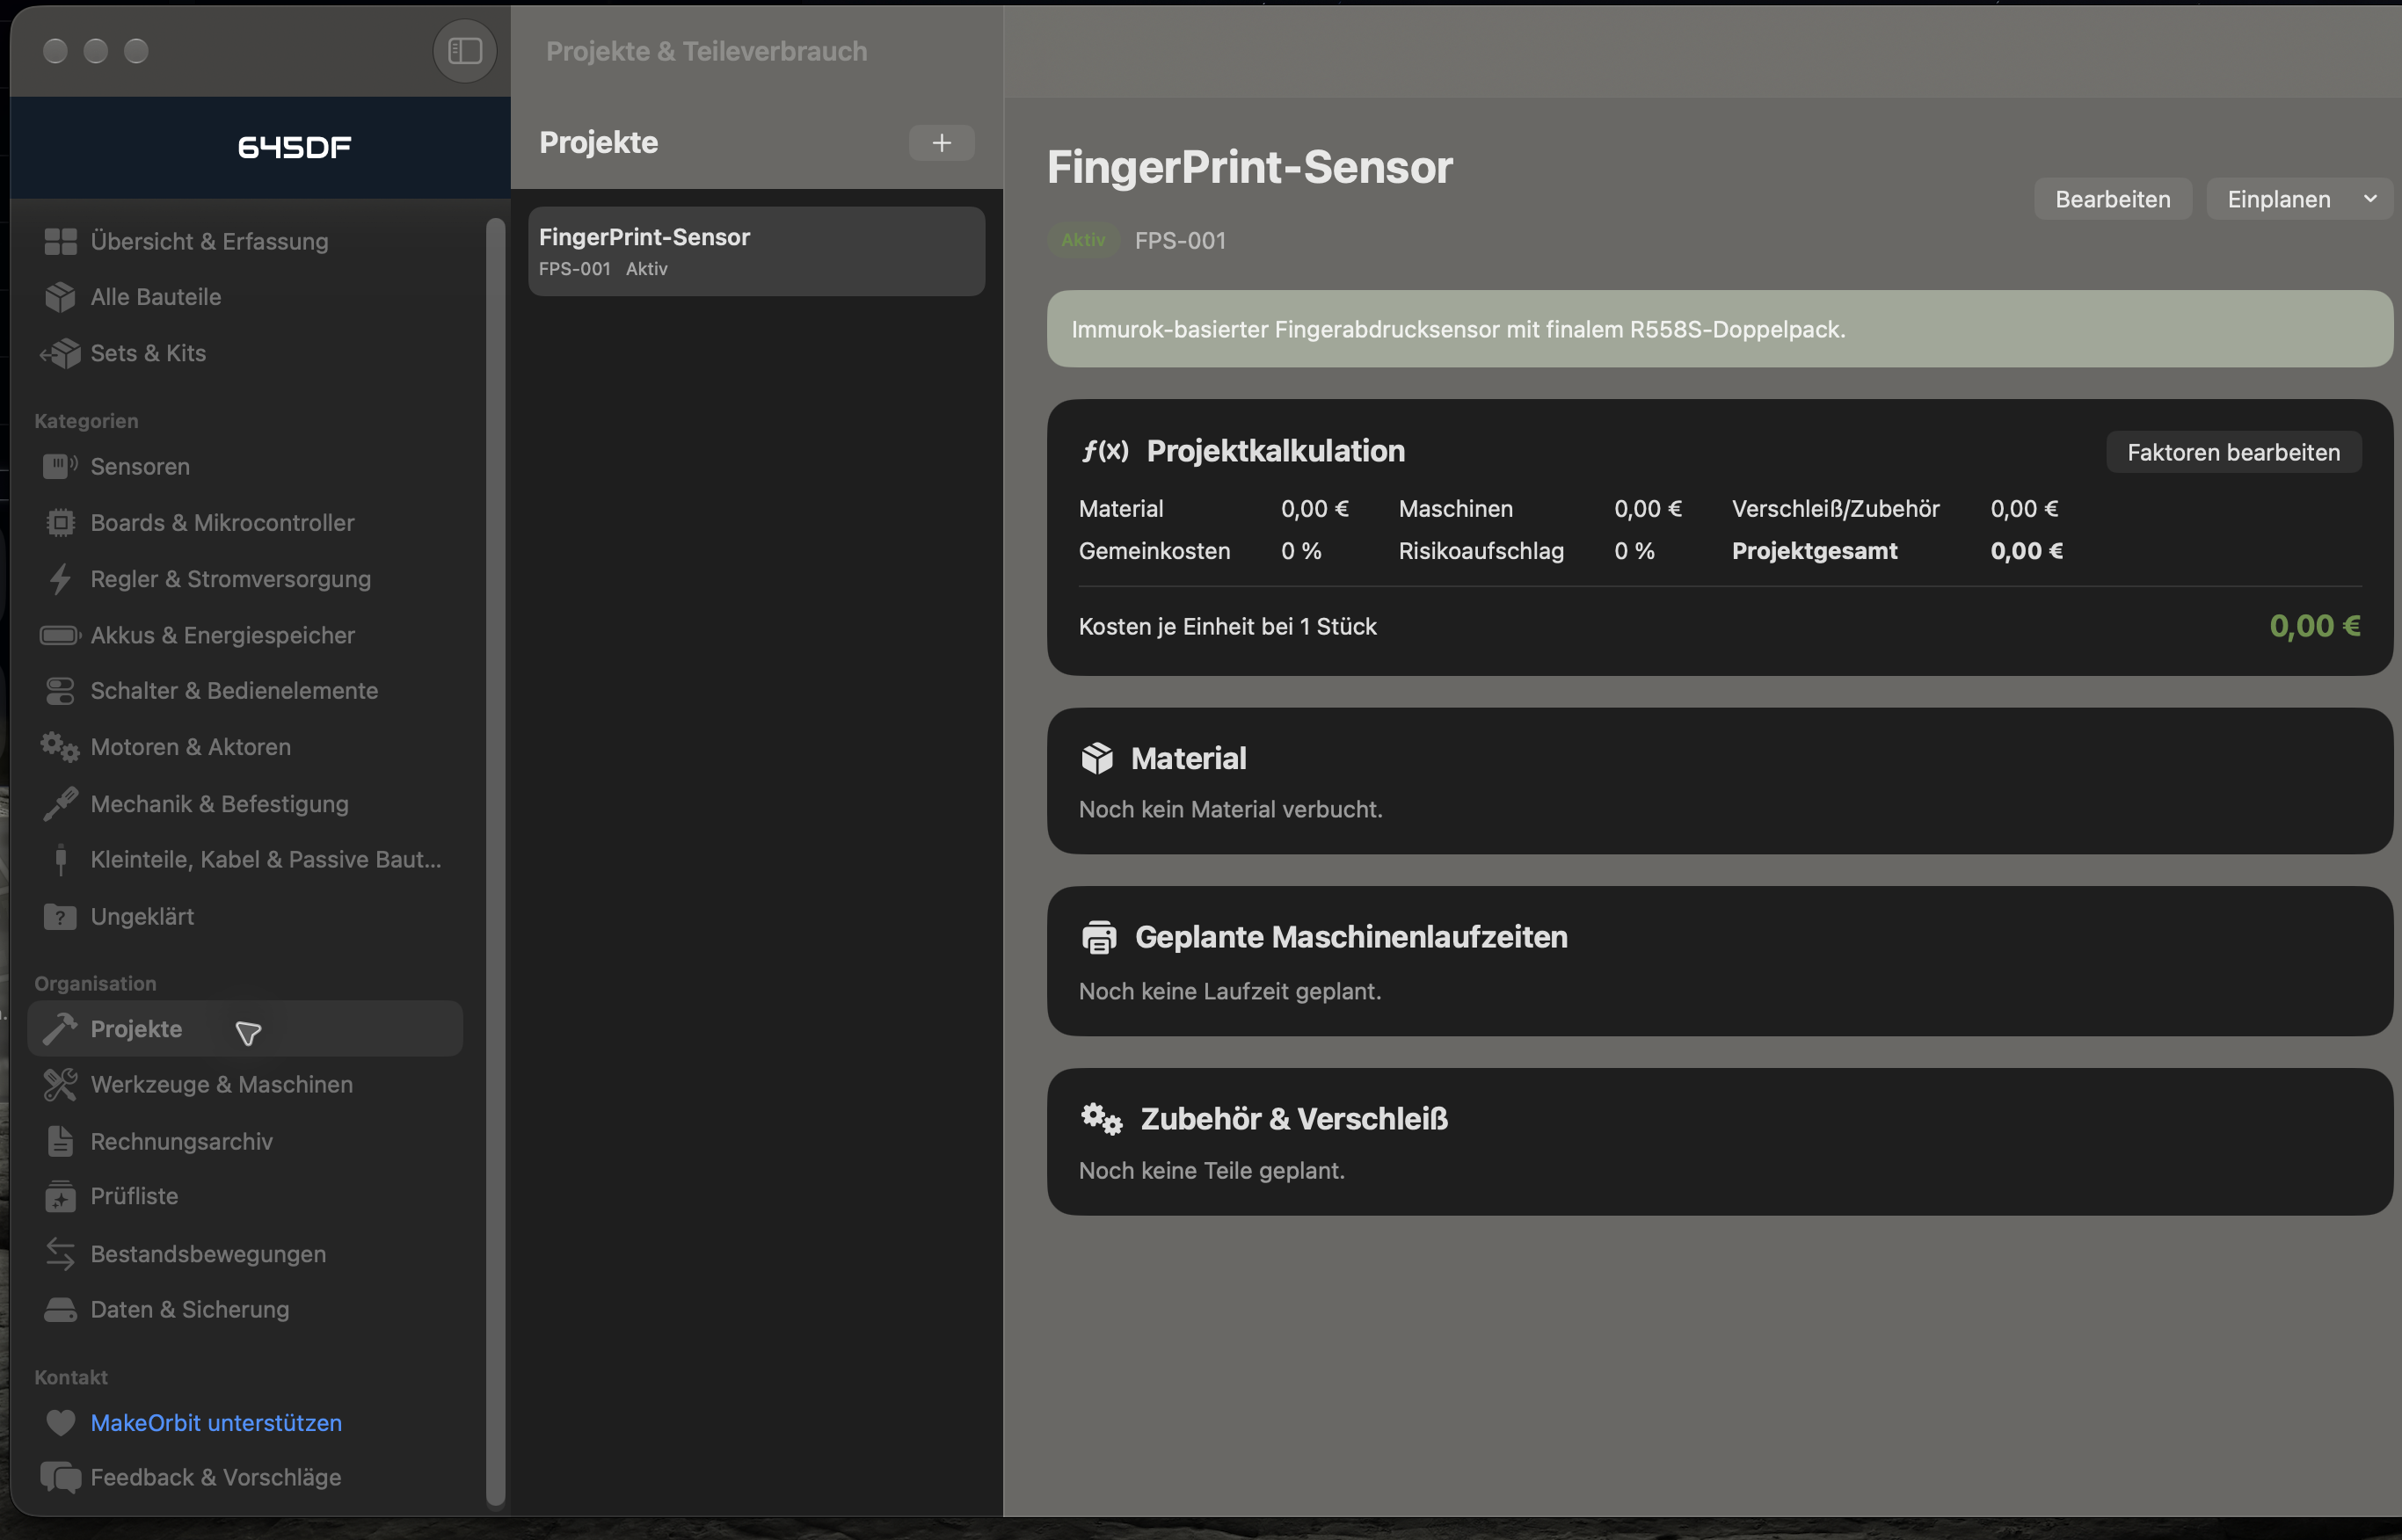Click the Sets & Kits boxes icon
Viewport: 2402px width, 1540px height.
pos(60,353)
